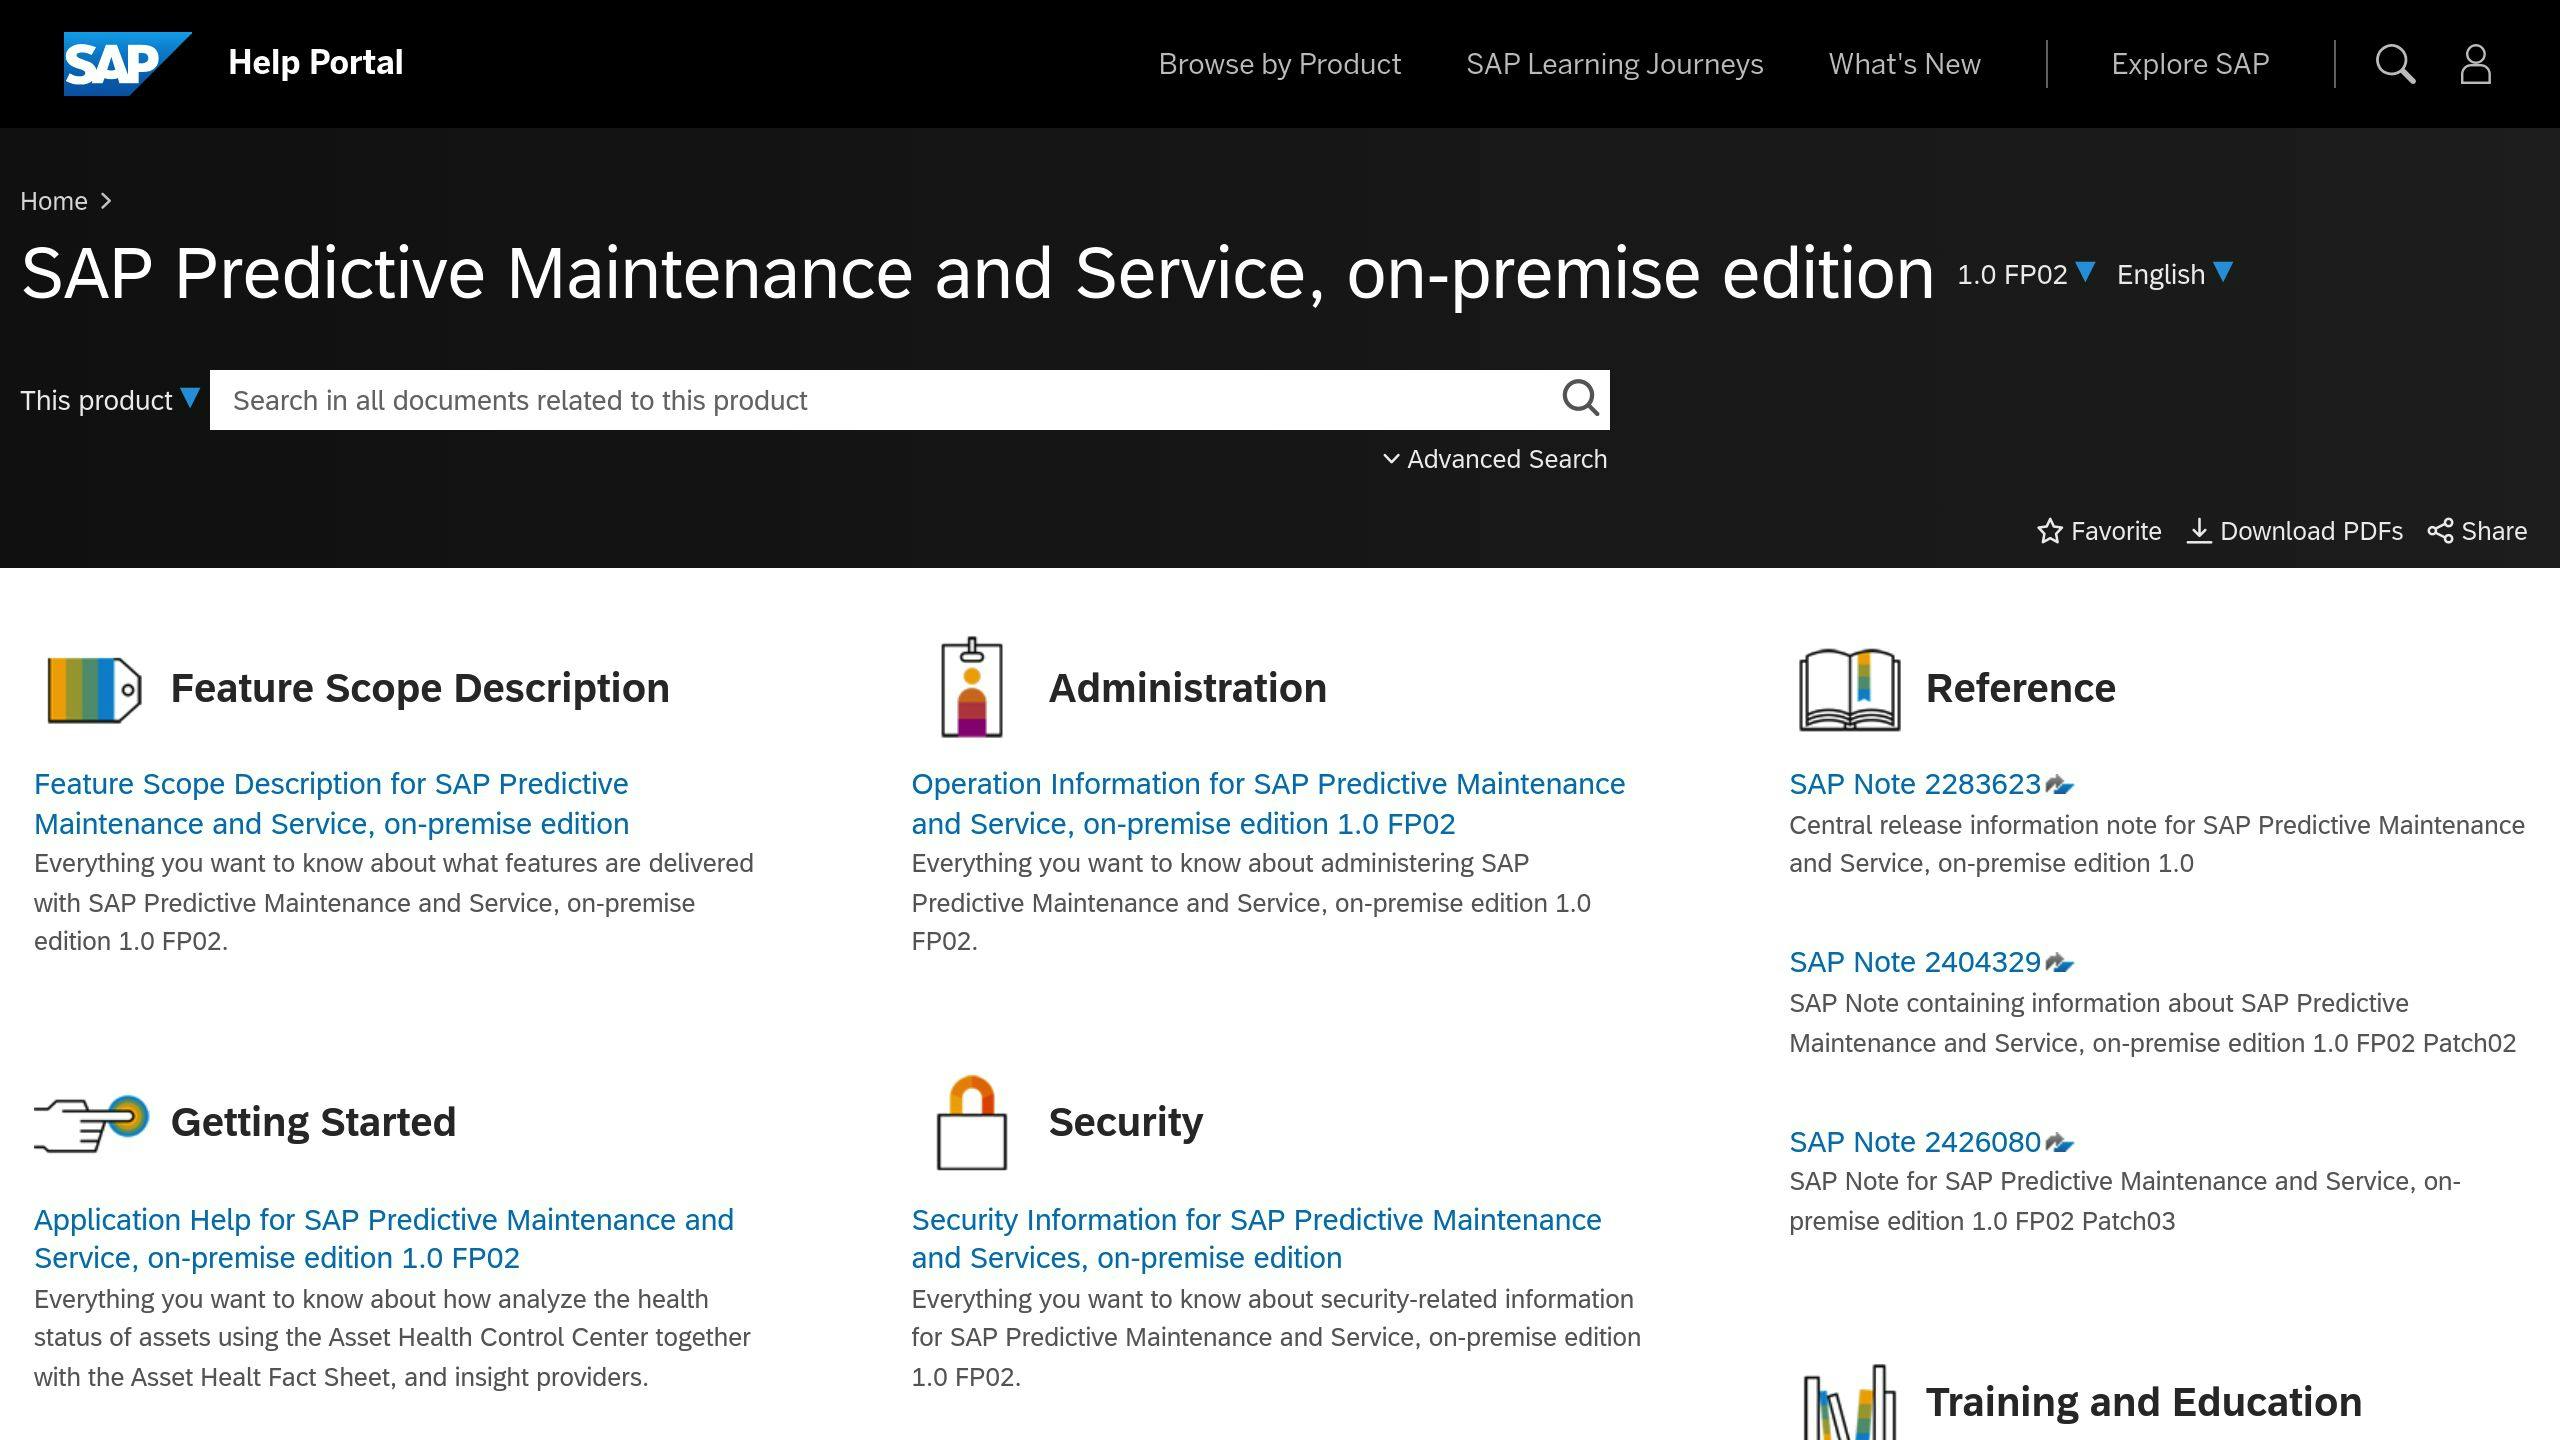2560x1440 pixels.
Task: Open the English language dropdown
Action: click(2174, 274)
